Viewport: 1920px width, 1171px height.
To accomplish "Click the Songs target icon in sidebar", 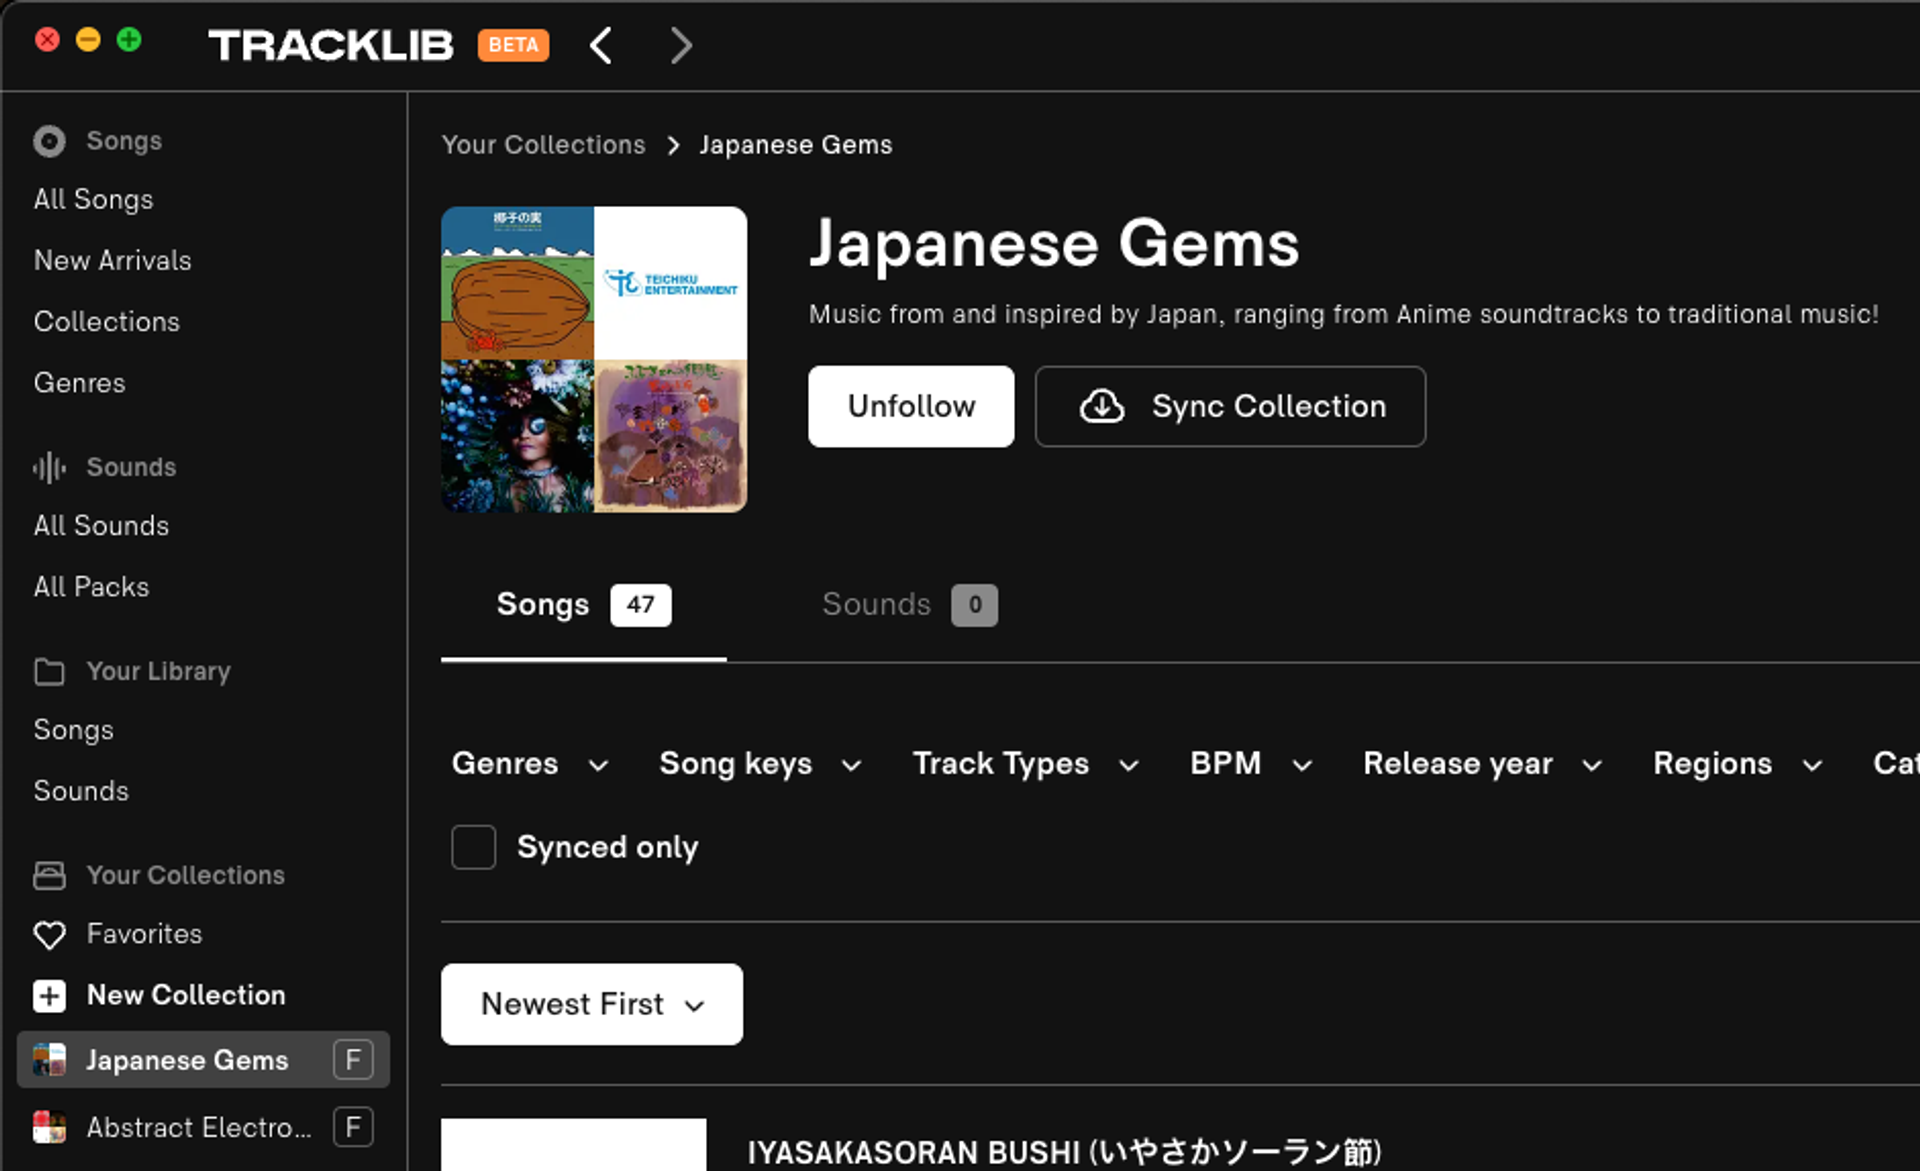I will [49, 141].
